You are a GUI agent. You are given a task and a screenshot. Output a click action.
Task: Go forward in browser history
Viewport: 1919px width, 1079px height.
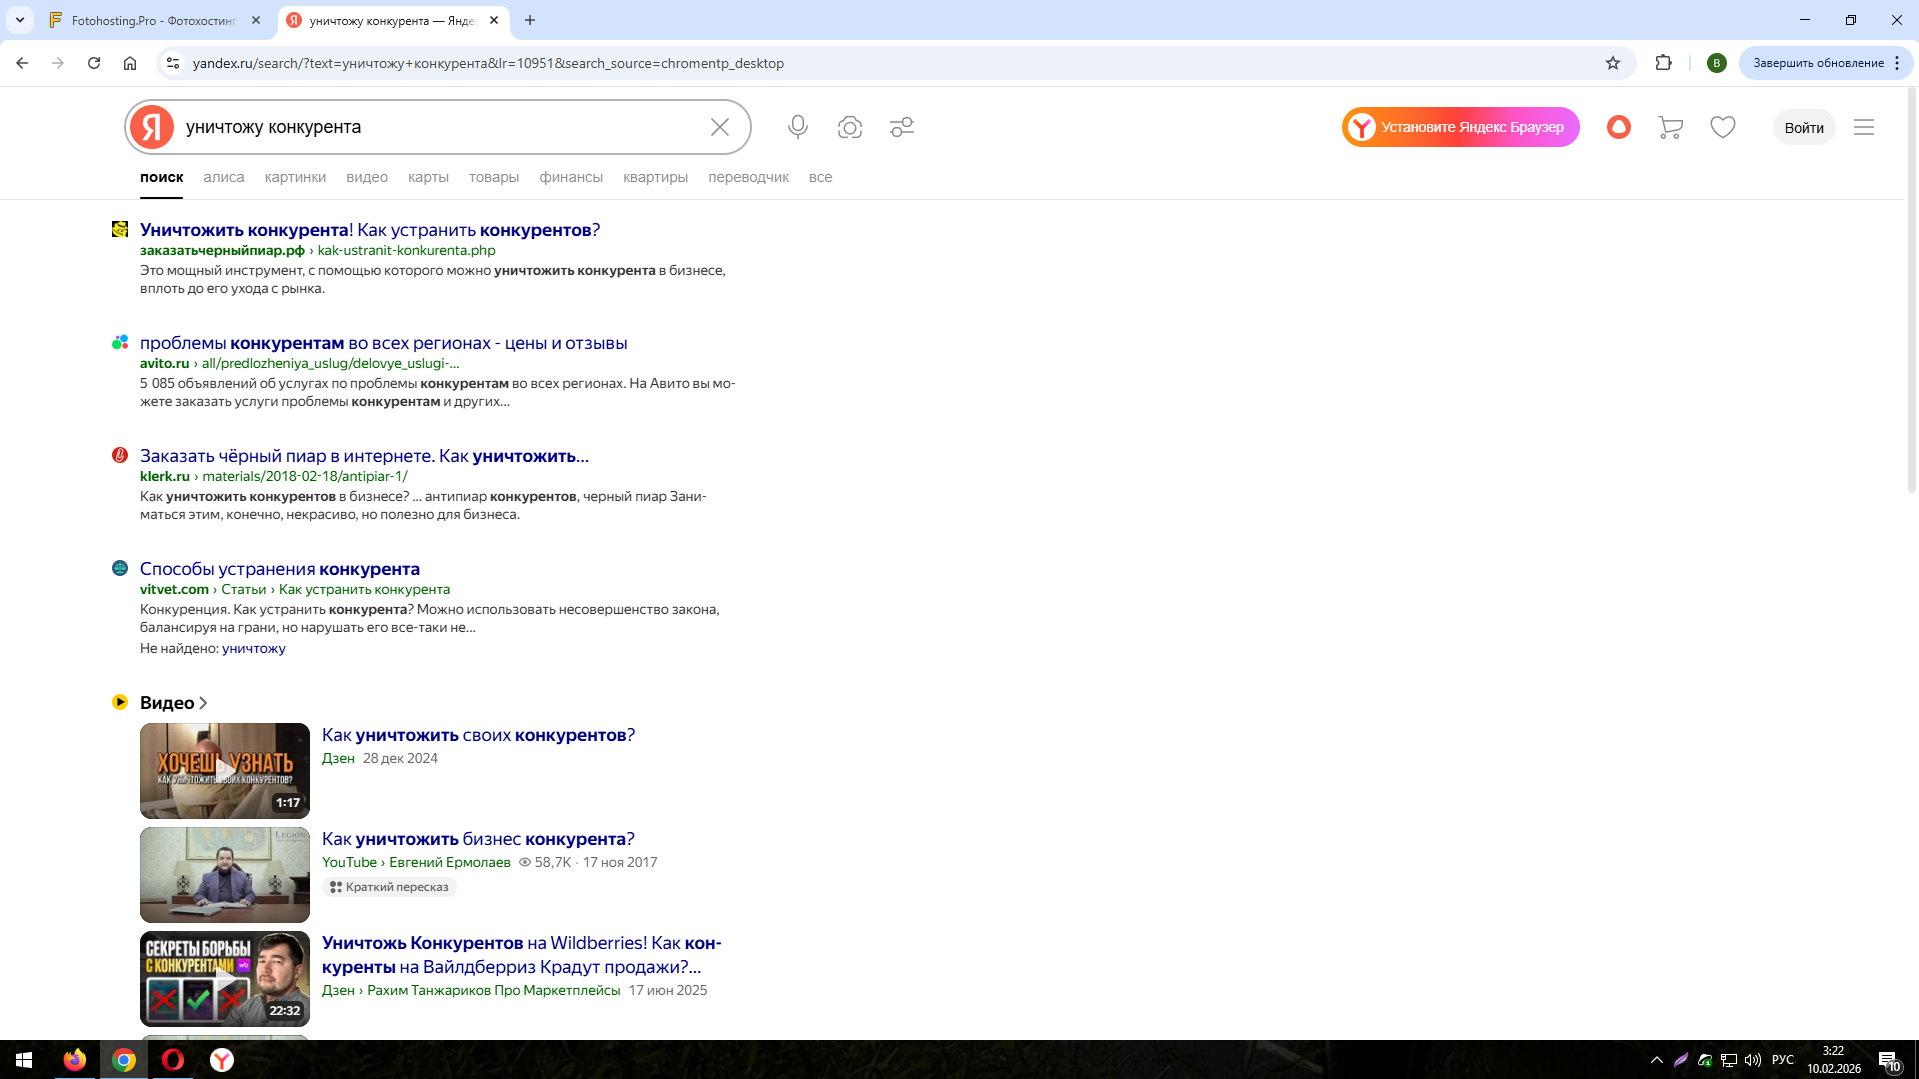[58, 63]
